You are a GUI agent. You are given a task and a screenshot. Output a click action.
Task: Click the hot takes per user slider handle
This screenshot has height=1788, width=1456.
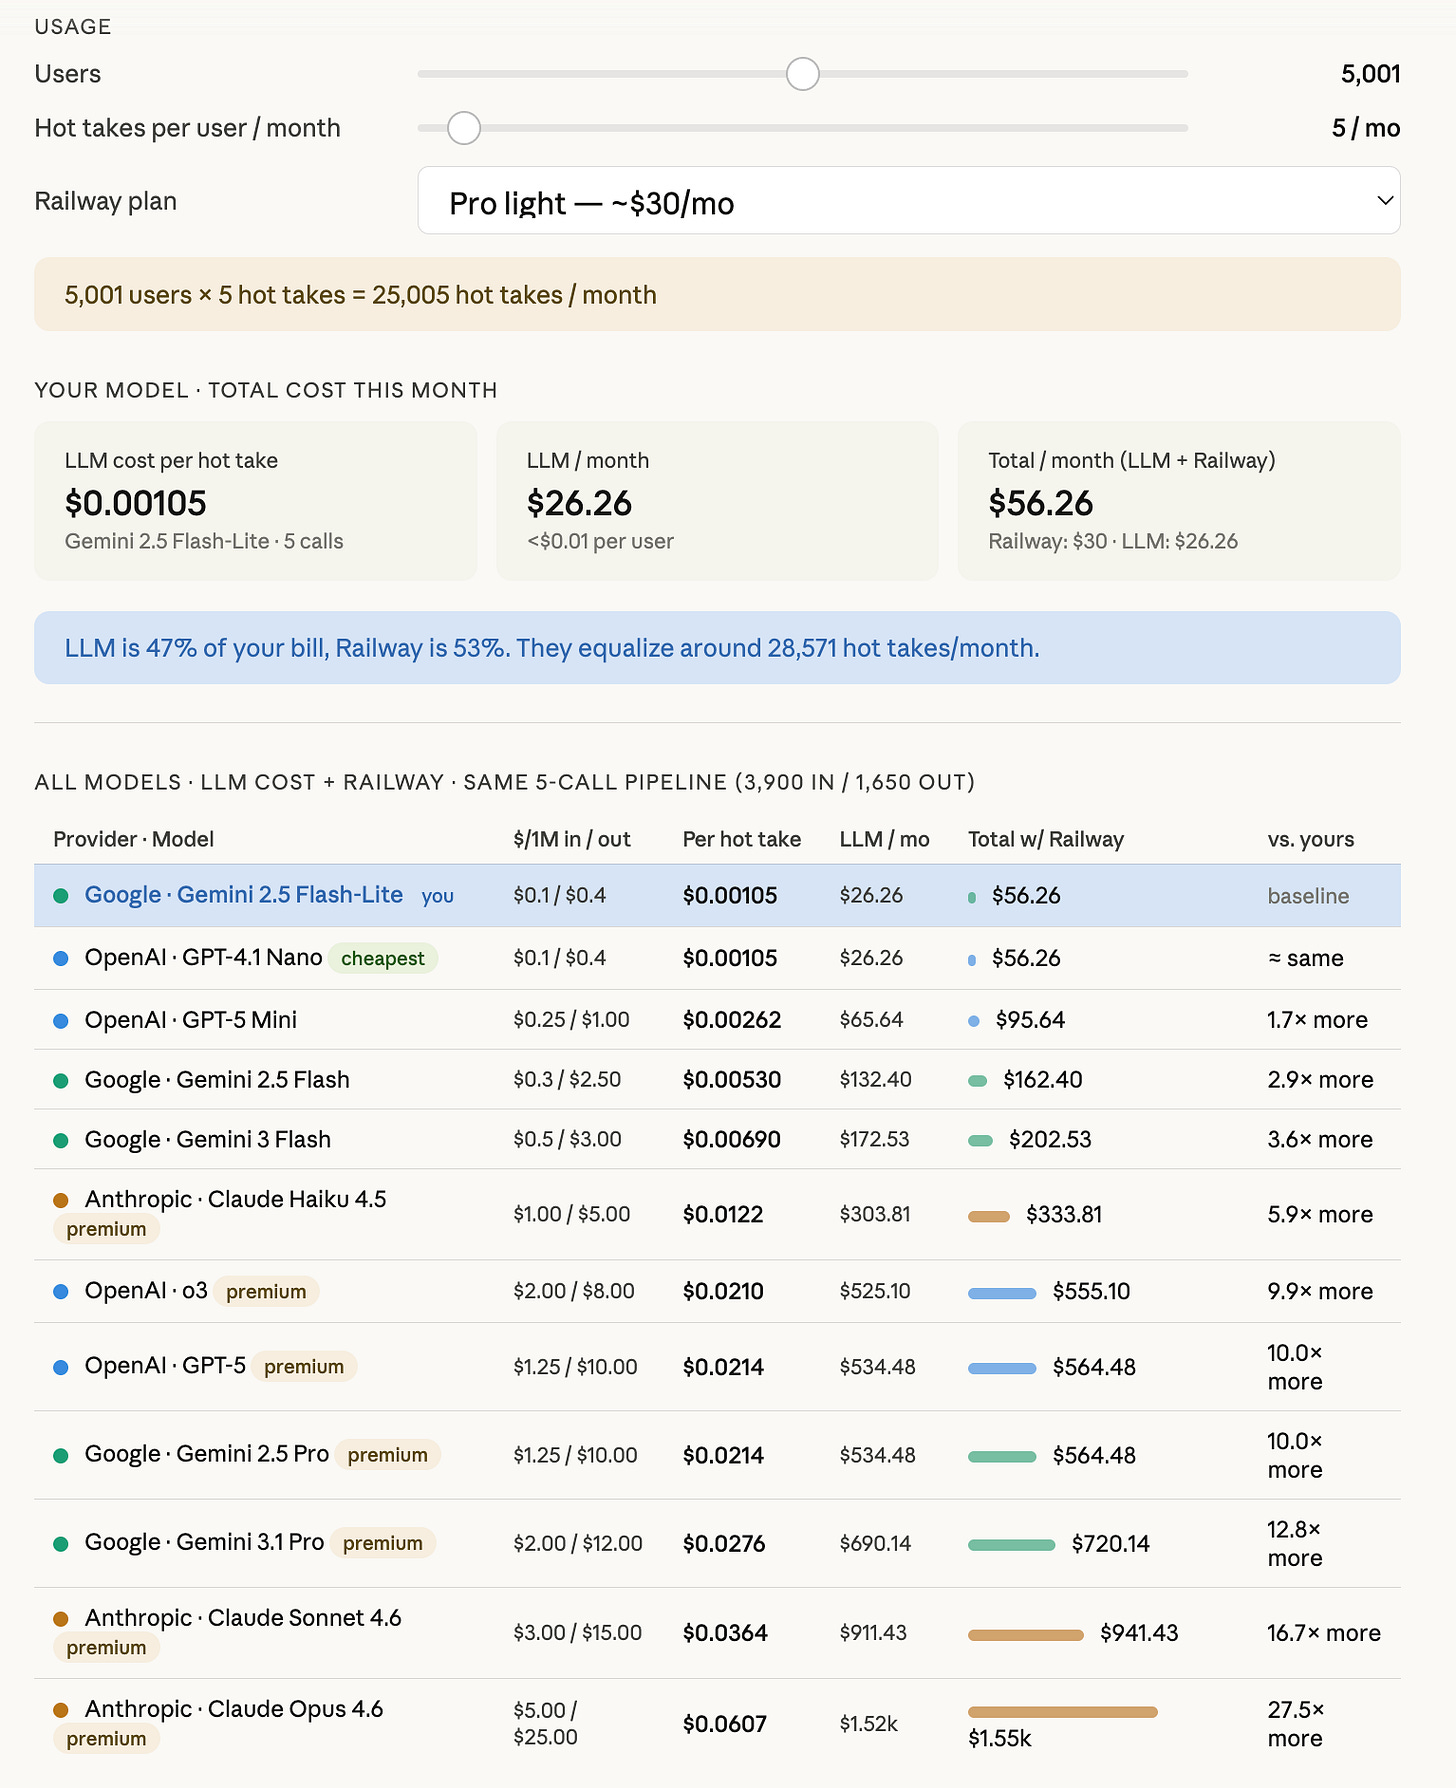pos(464,128)
